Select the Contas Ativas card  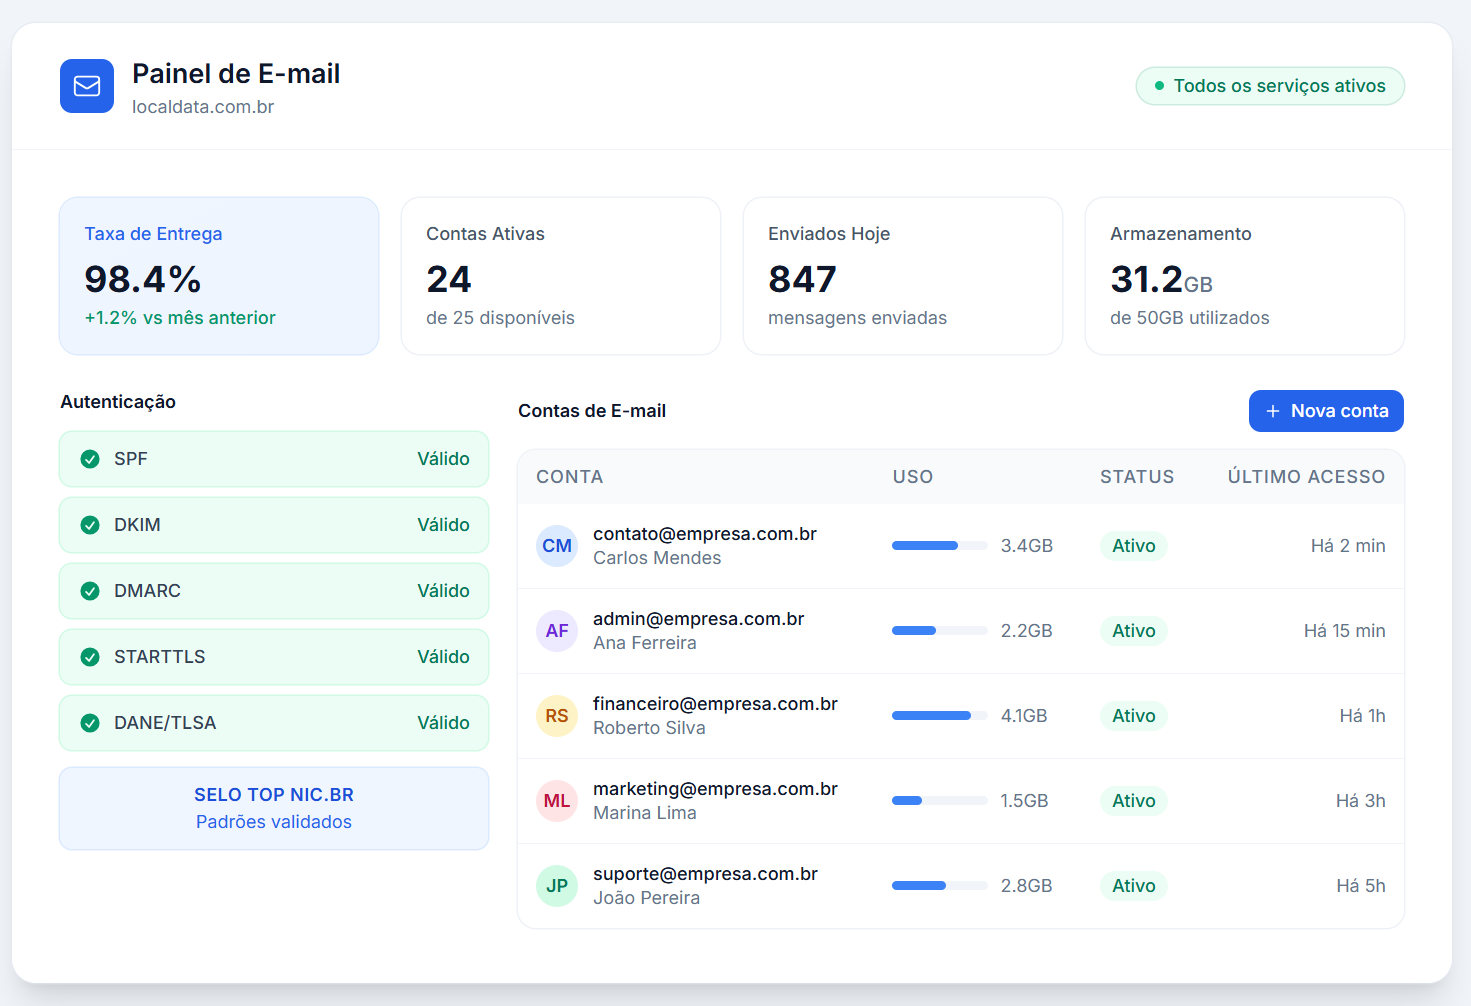560,276
